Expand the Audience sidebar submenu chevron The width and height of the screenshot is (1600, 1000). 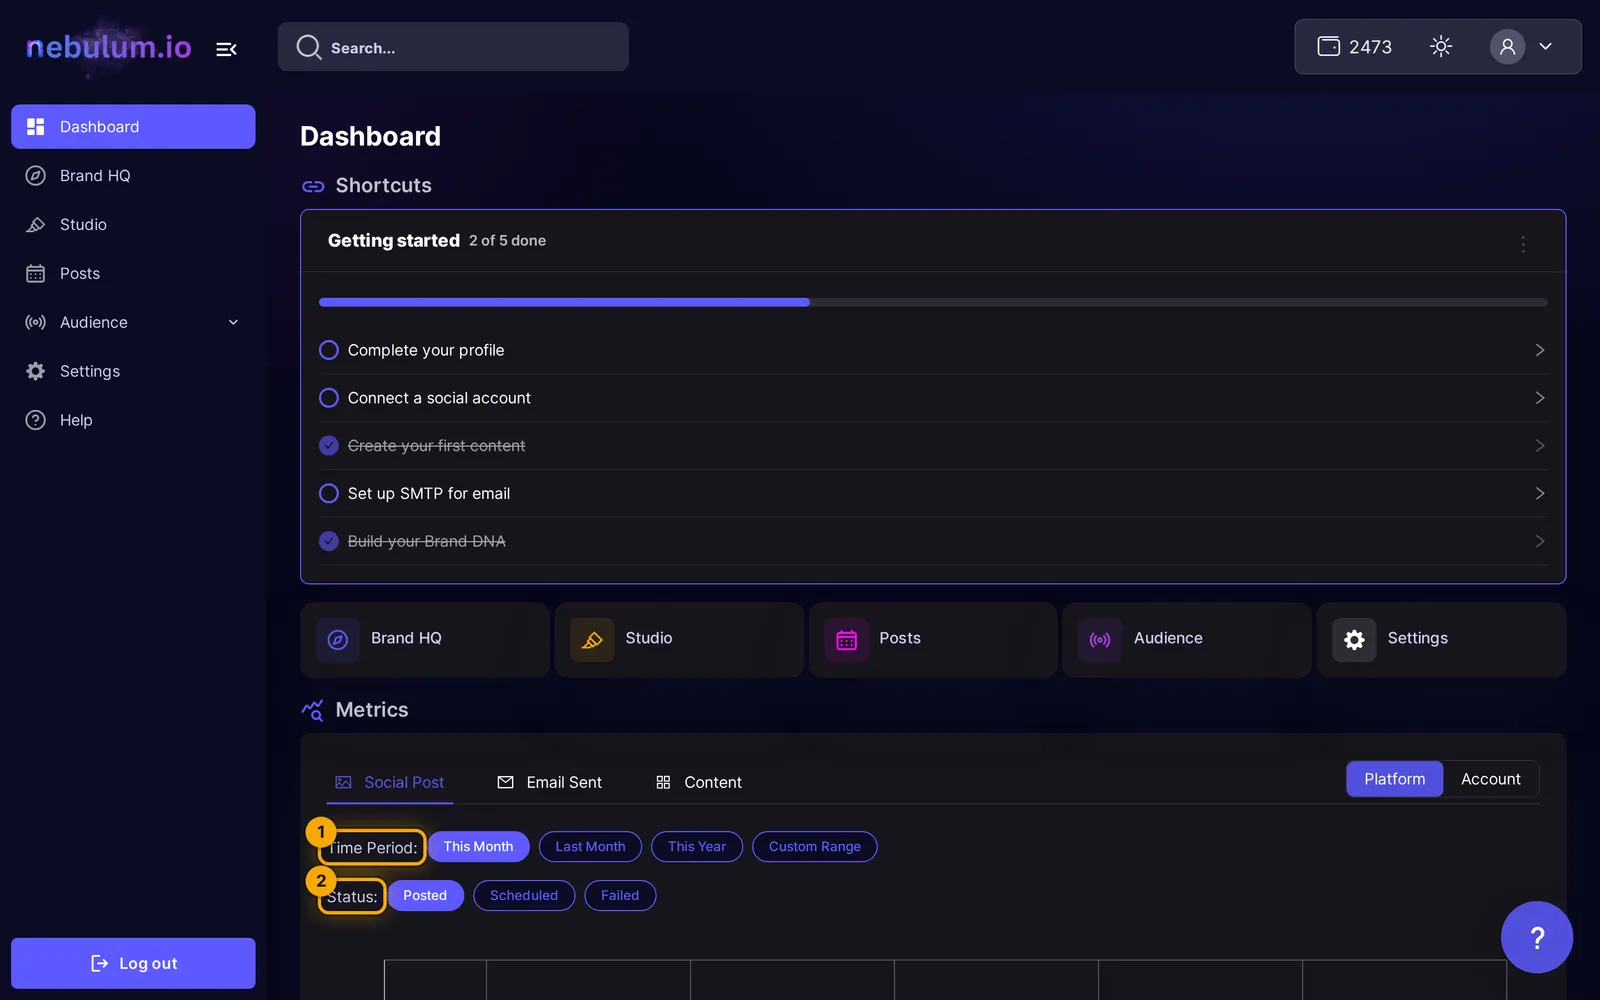tap(233, 322)
